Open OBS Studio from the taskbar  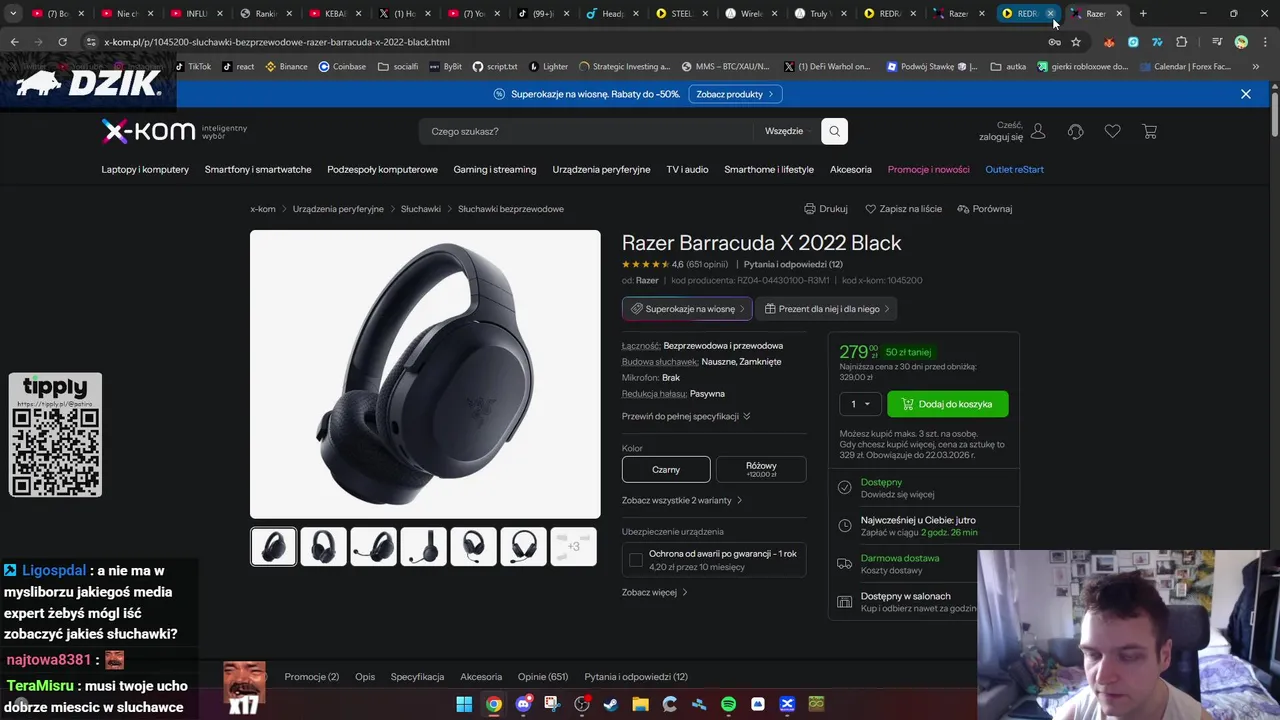(x=582, y=704)
